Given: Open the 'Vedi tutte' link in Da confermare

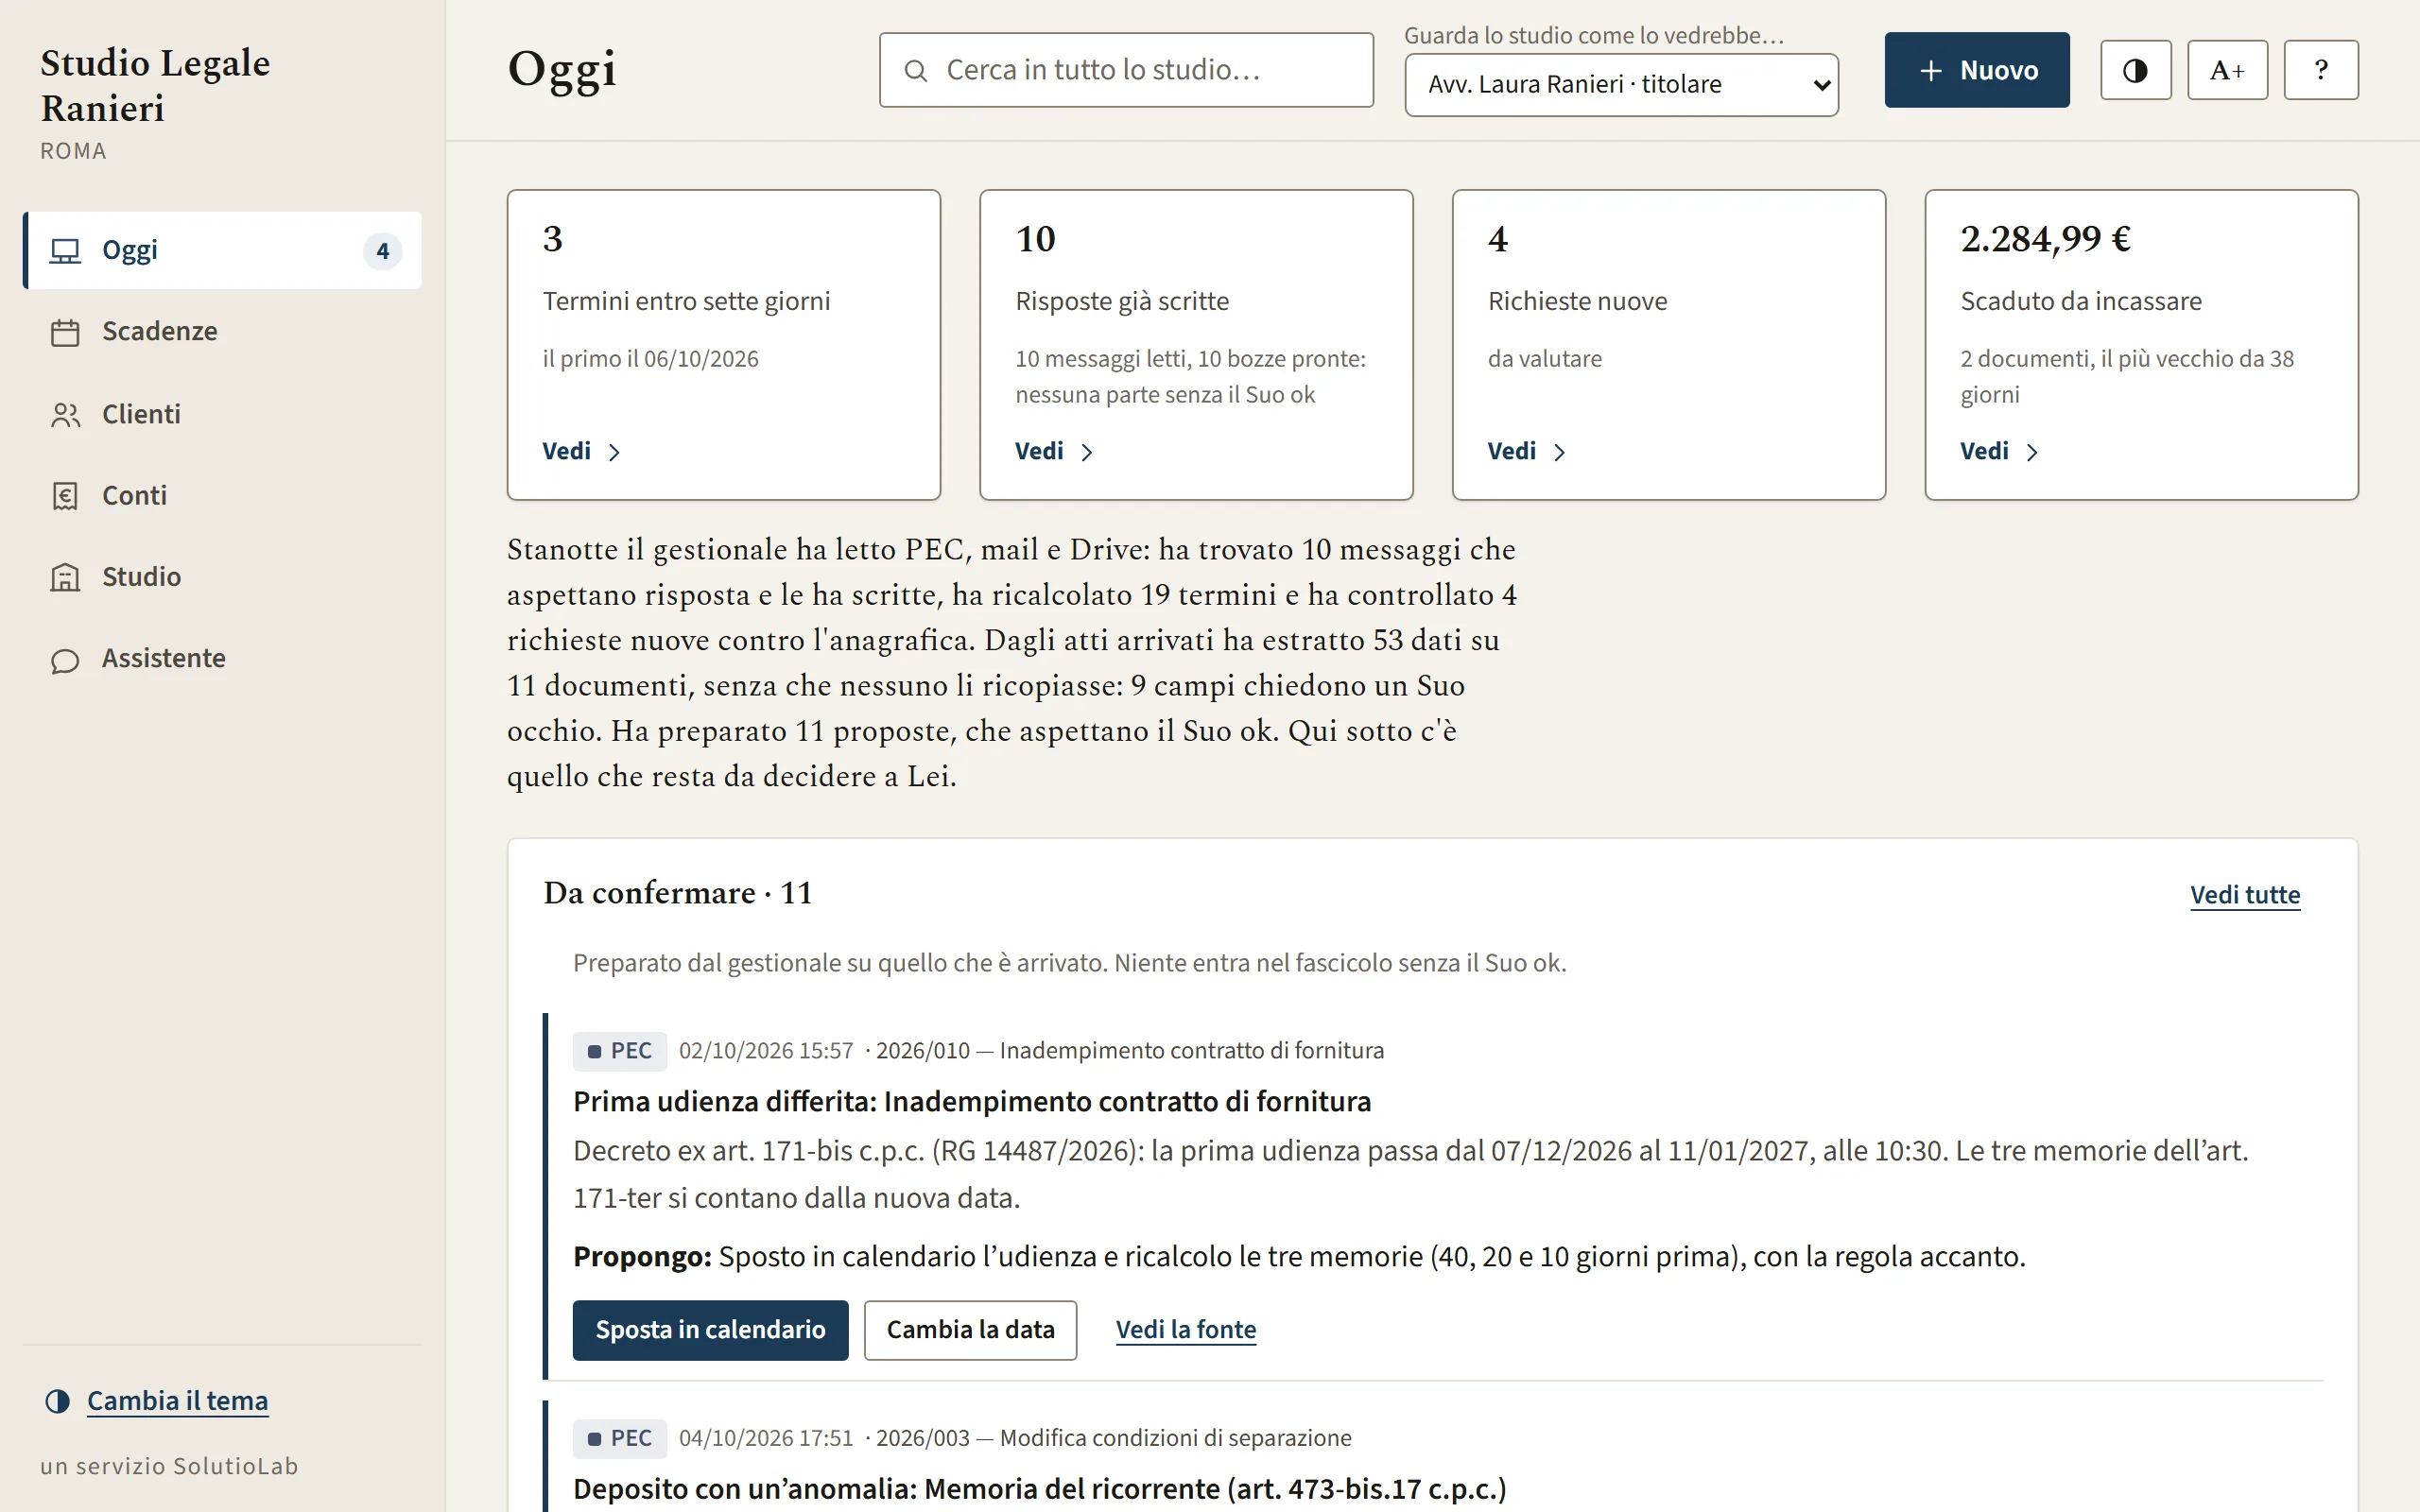Looking at the screenshot, I should (2245, 895).
